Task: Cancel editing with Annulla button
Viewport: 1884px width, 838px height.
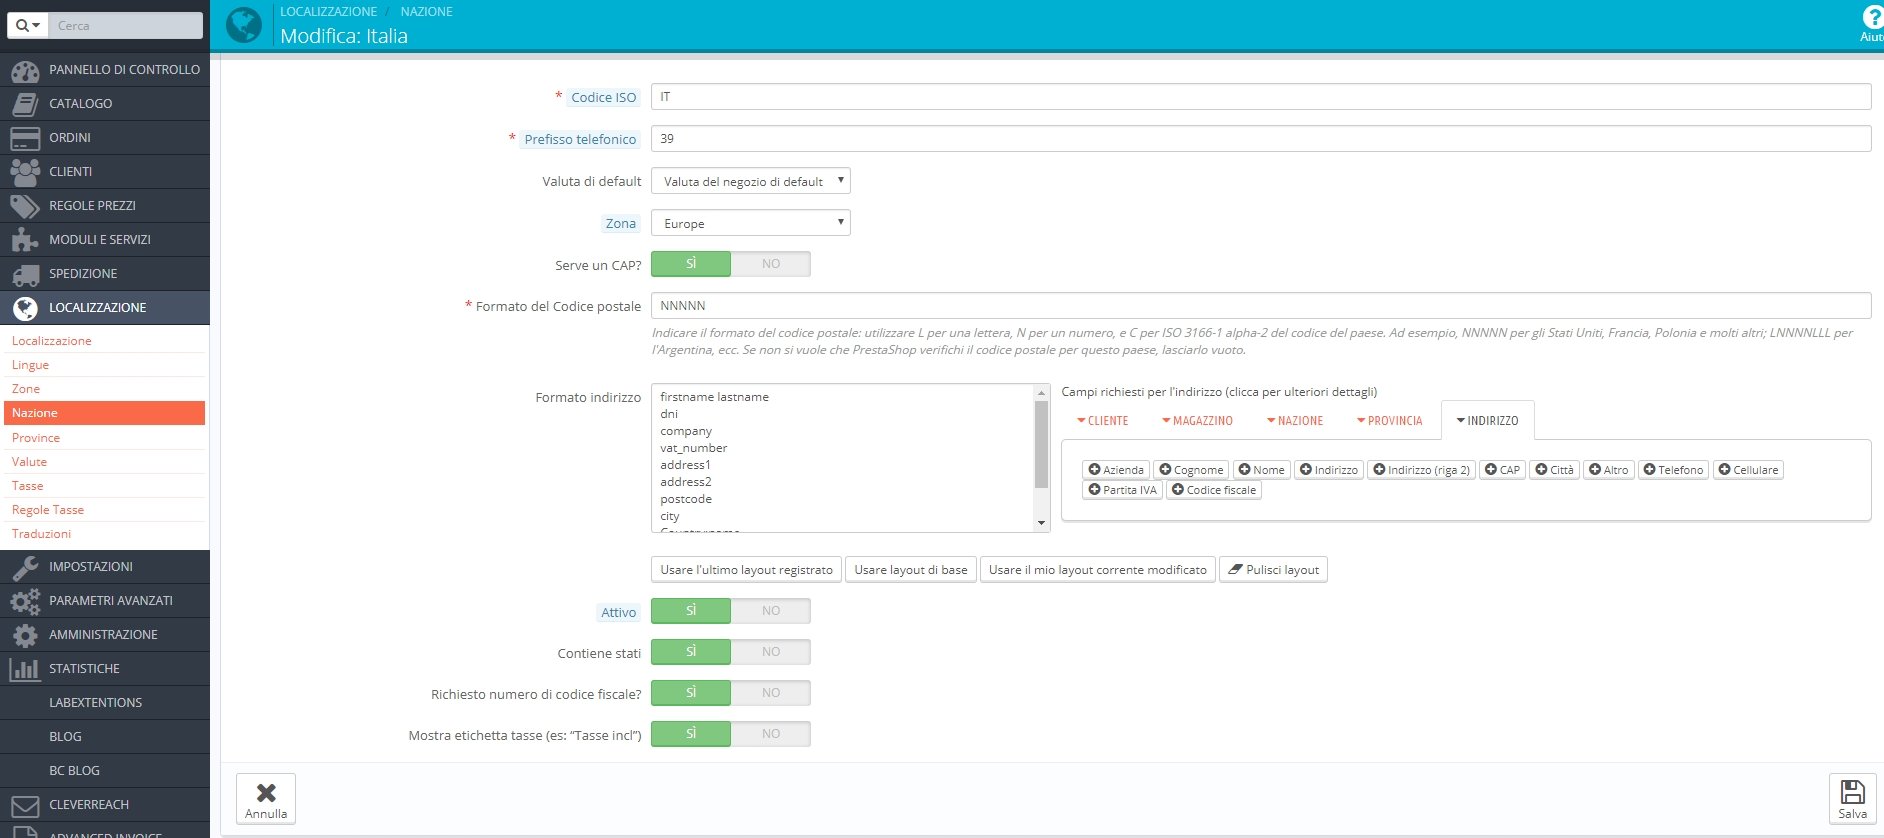Action: coord(266,799)
